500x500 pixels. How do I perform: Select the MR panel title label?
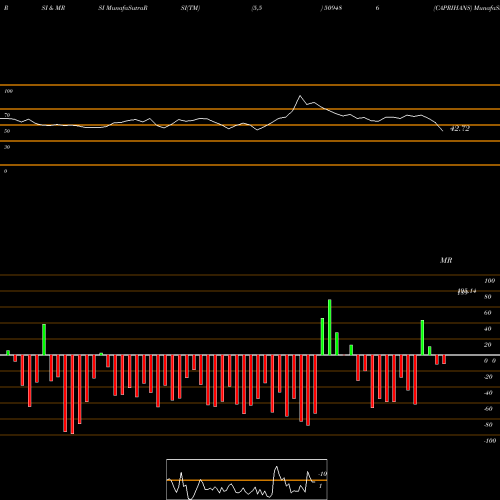click(446, 260)
